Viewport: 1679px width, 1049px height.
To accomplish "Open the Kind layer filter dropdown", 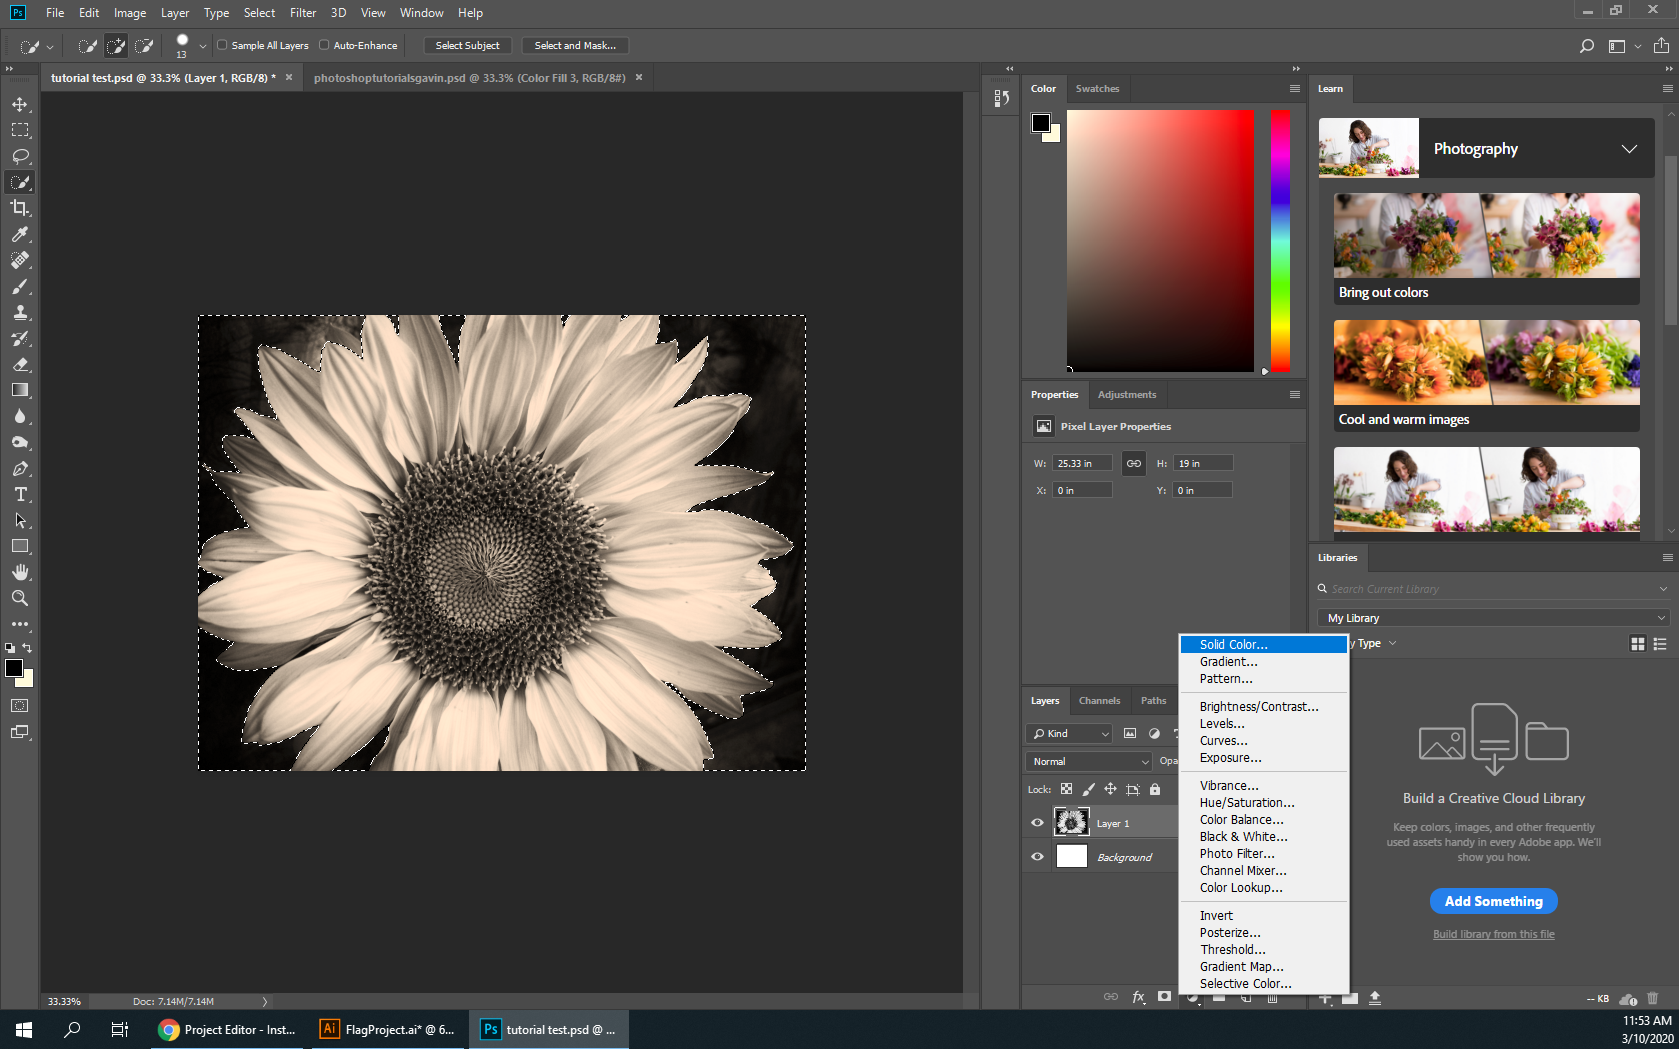I will click(x=1068, y=733).
